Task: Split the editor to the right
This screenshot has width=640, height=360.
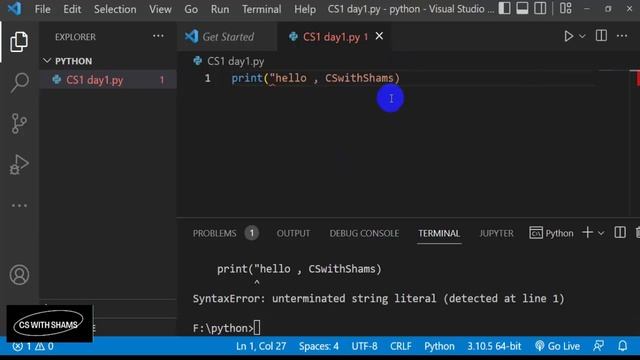Action: (601, 36)
